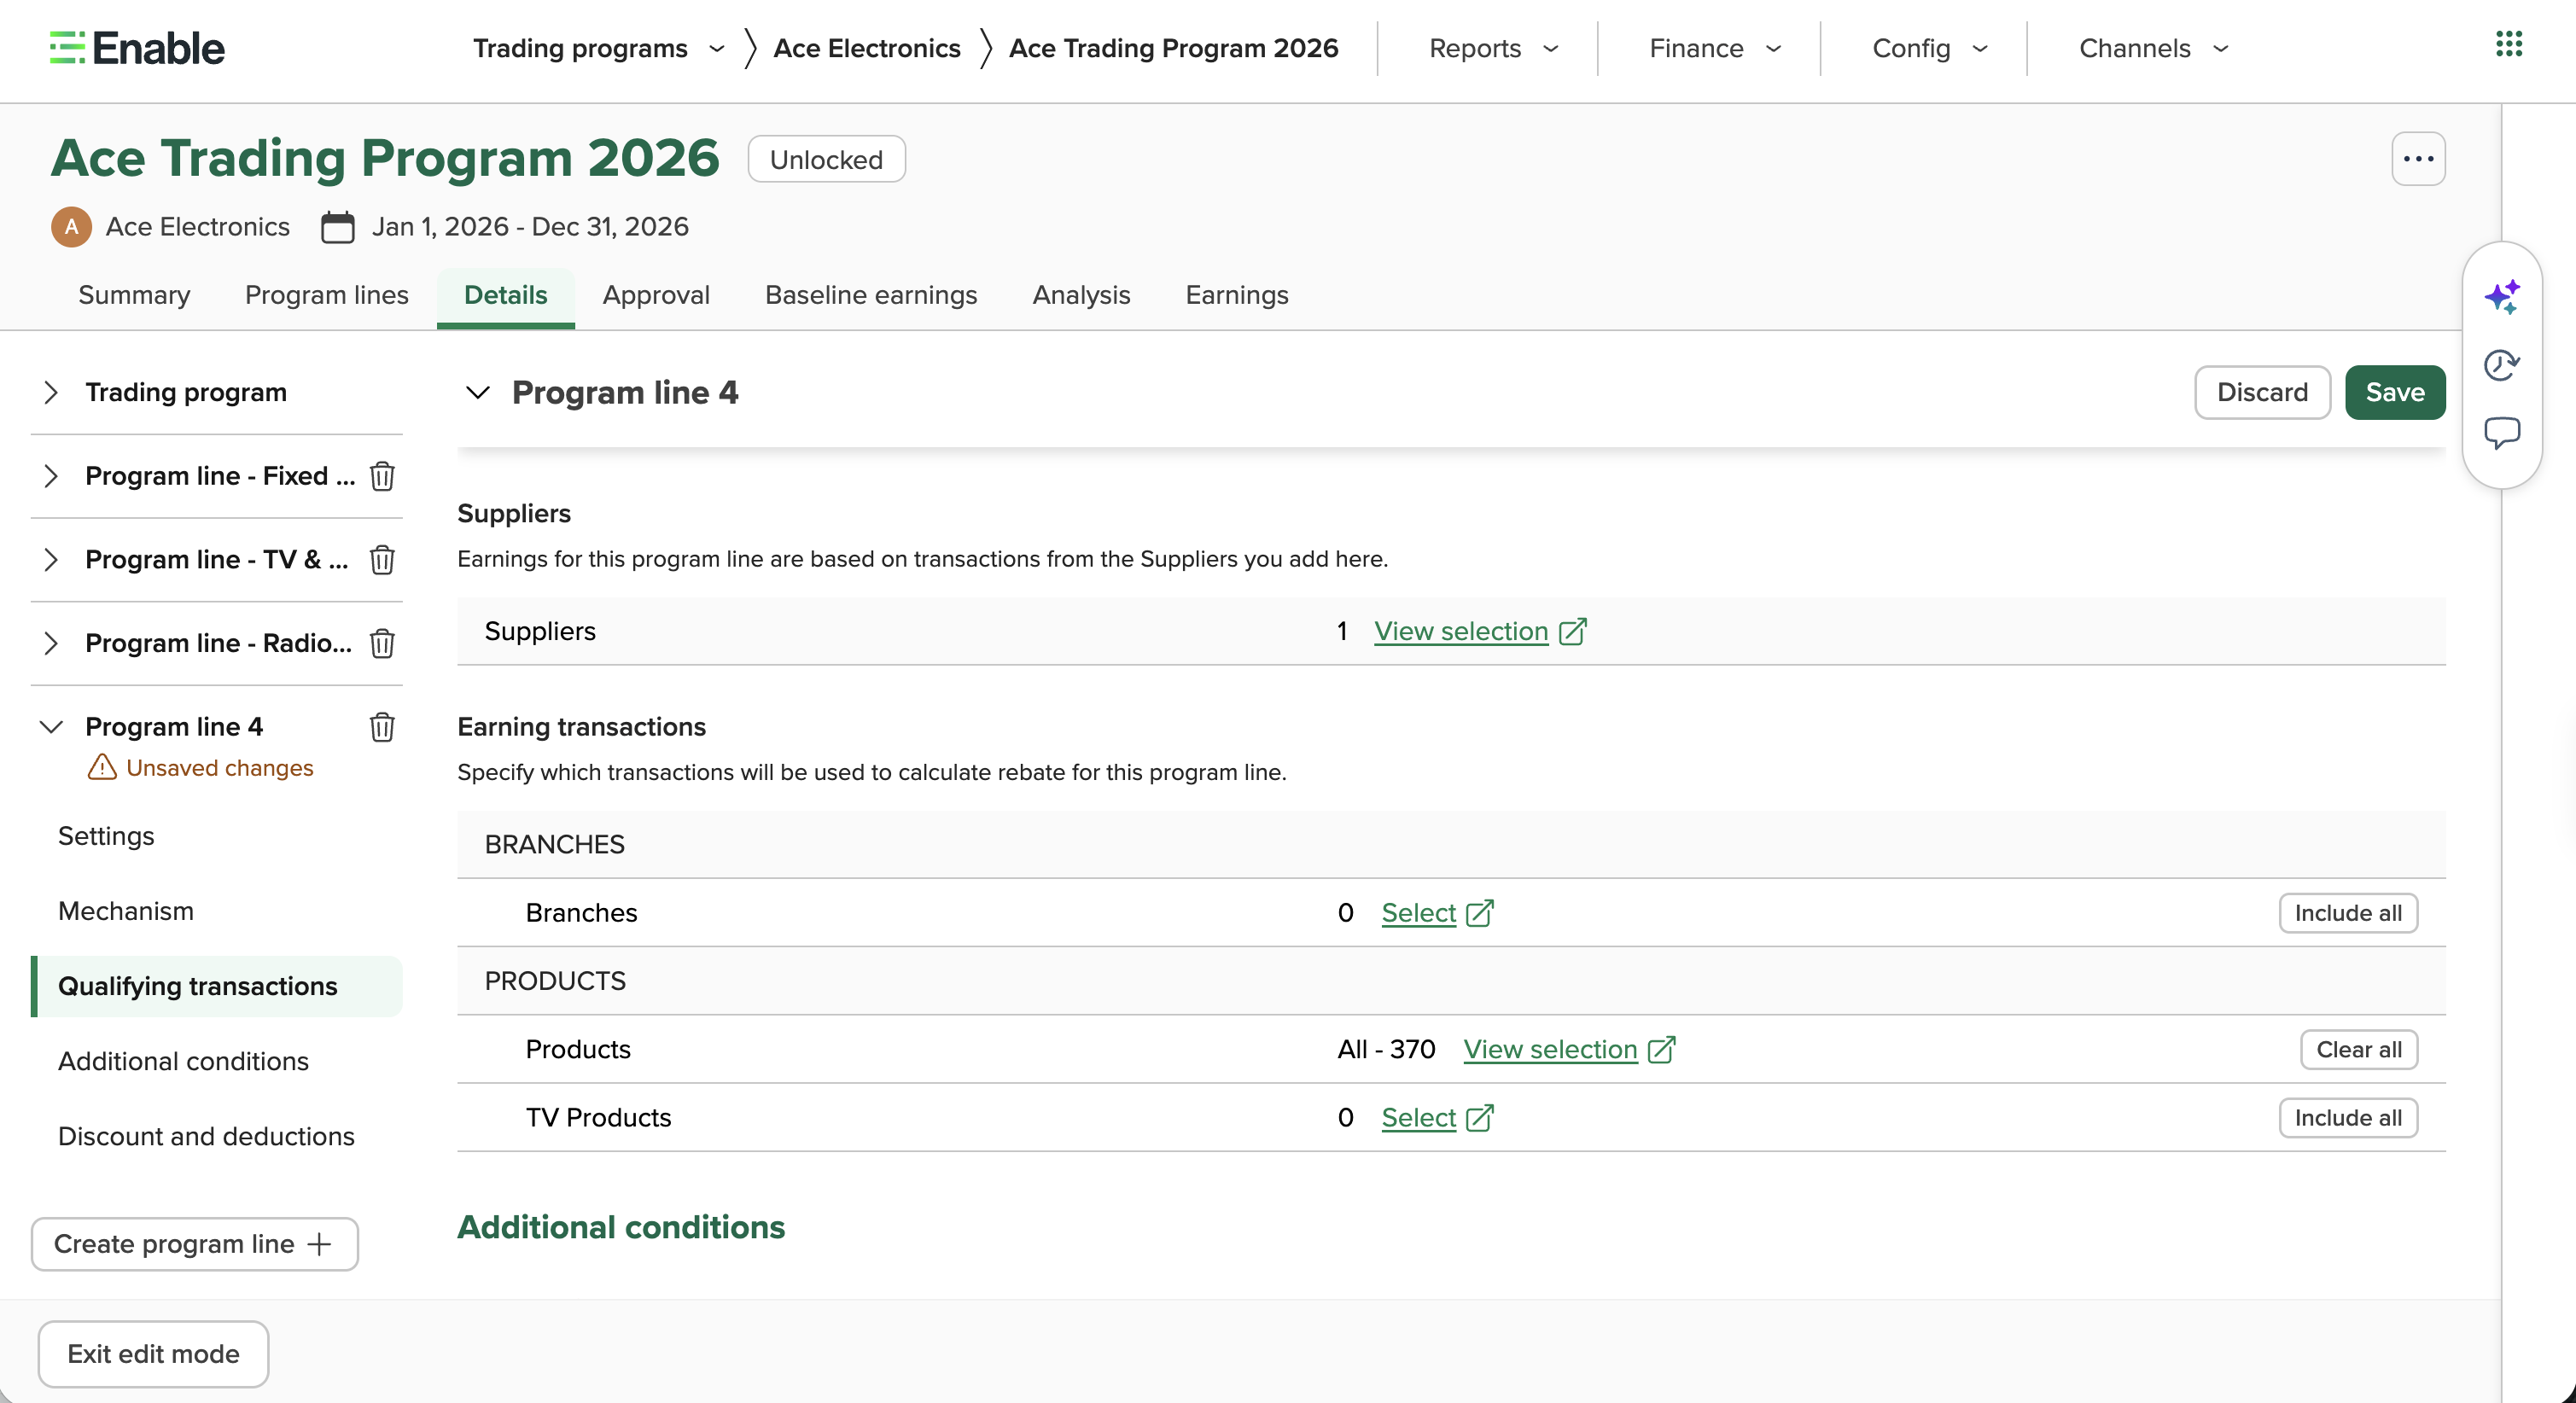The image size is (2576, 1403).
Task: Click the Enable logo
Action: (x=137, y=48)
